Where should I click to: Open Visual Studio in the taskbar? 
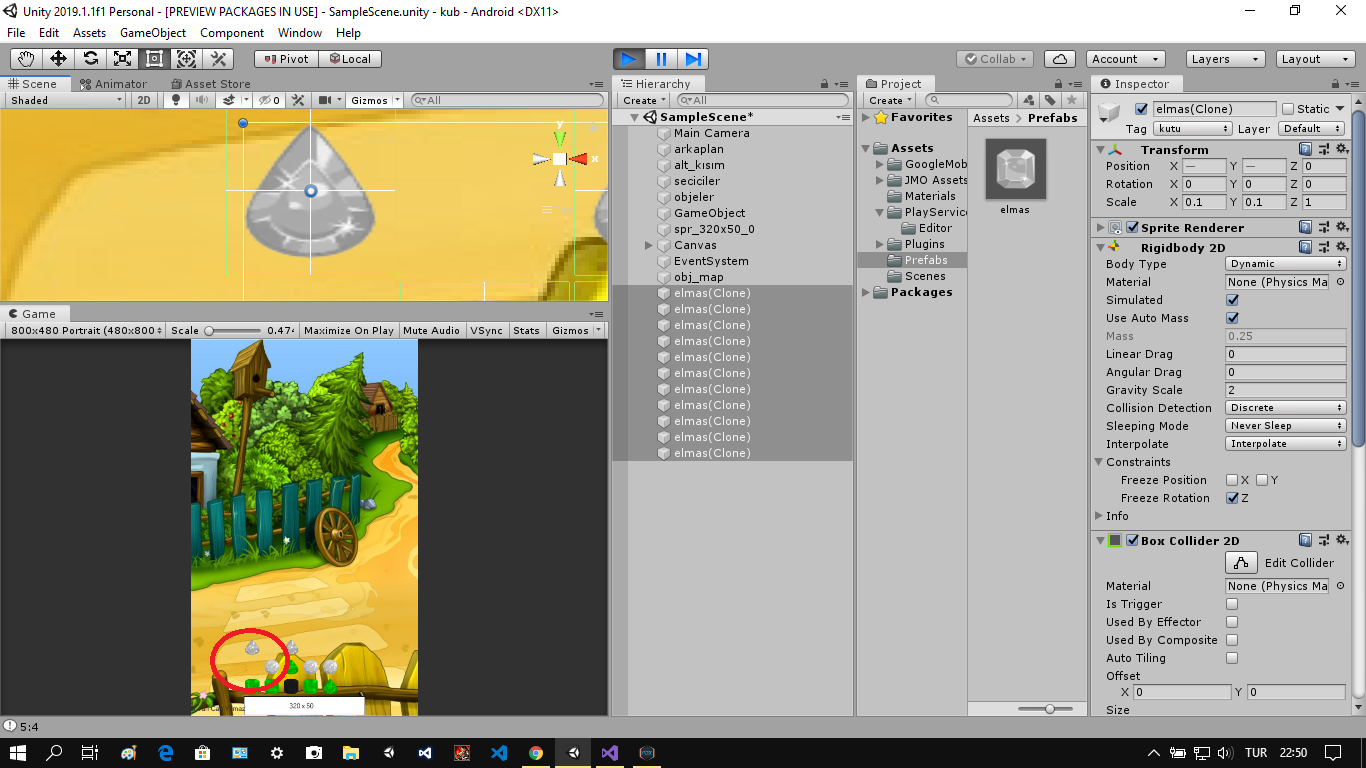pos(609,753)
